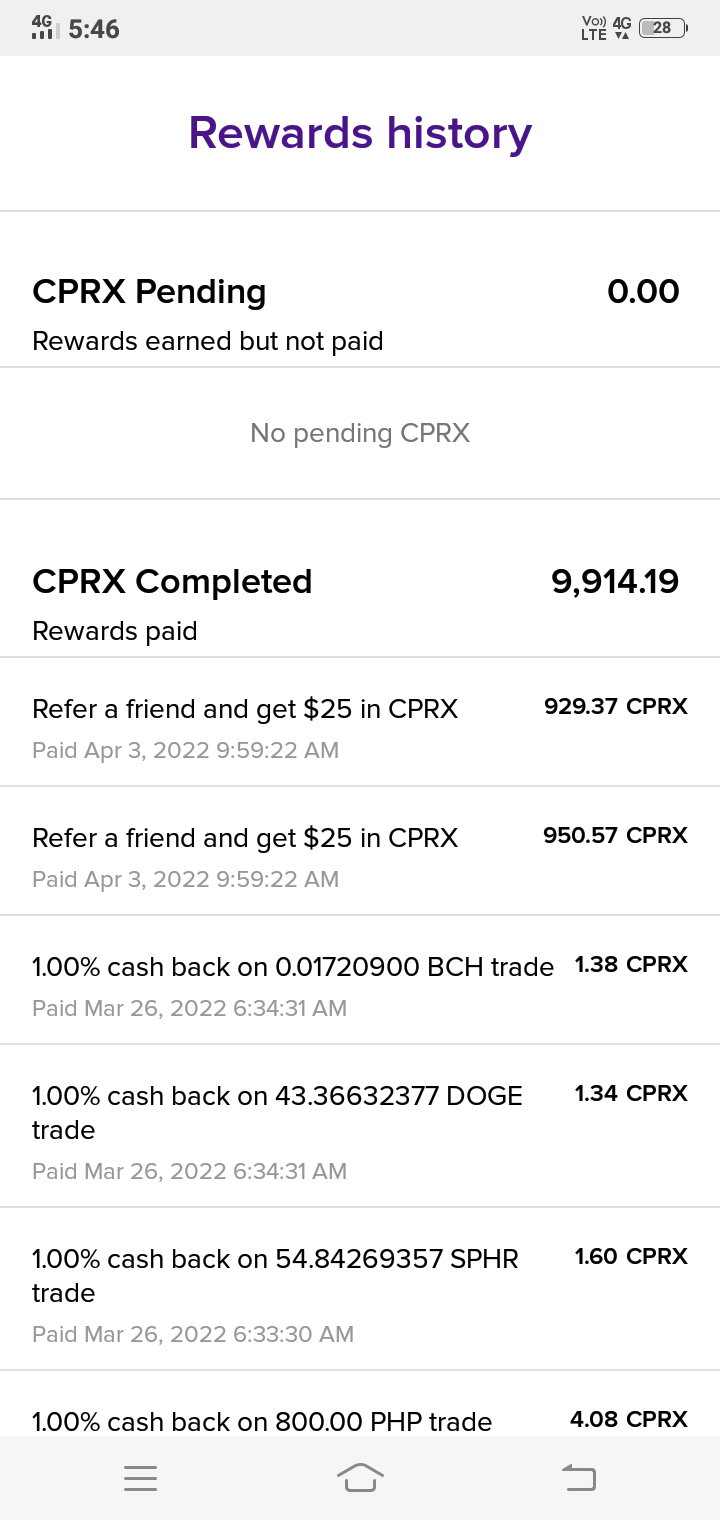Open the CPRX Pending section header
This screenshot has width=720, height=1520.
tap(149, 292)
